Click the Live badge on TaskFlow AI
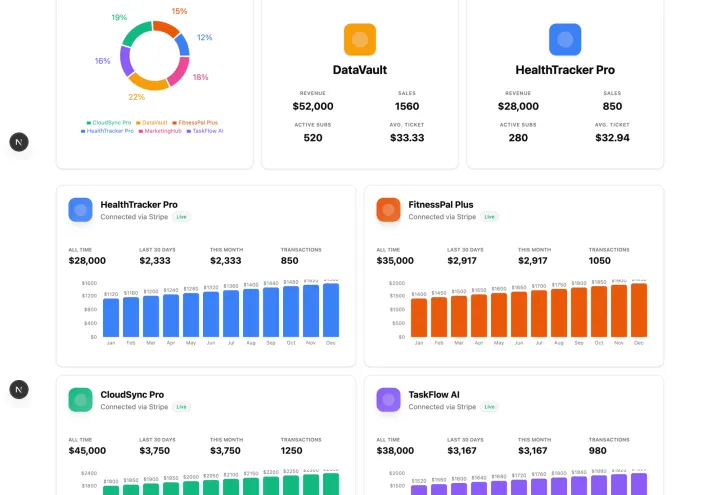Viewport: 720px width, 495px height. (x=489, y=407)
